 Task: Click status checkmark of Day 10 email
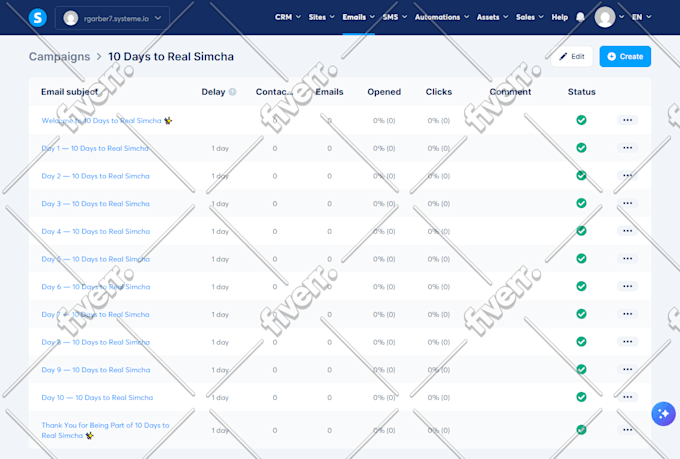tap(581, 397)
